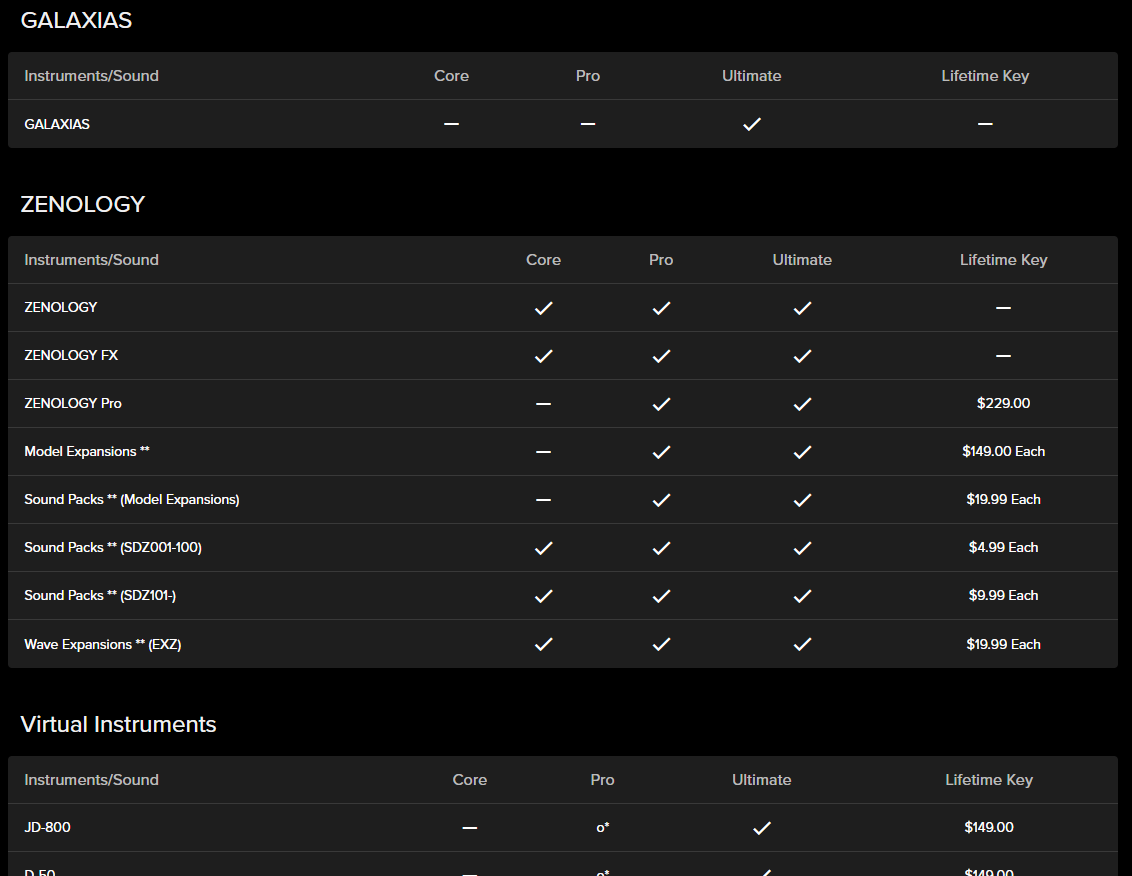Image resolution: width=1132 pixels, height=876 pixels.
Task: Click the $149.00 price for JD-800
Action: tap(989, 827)
